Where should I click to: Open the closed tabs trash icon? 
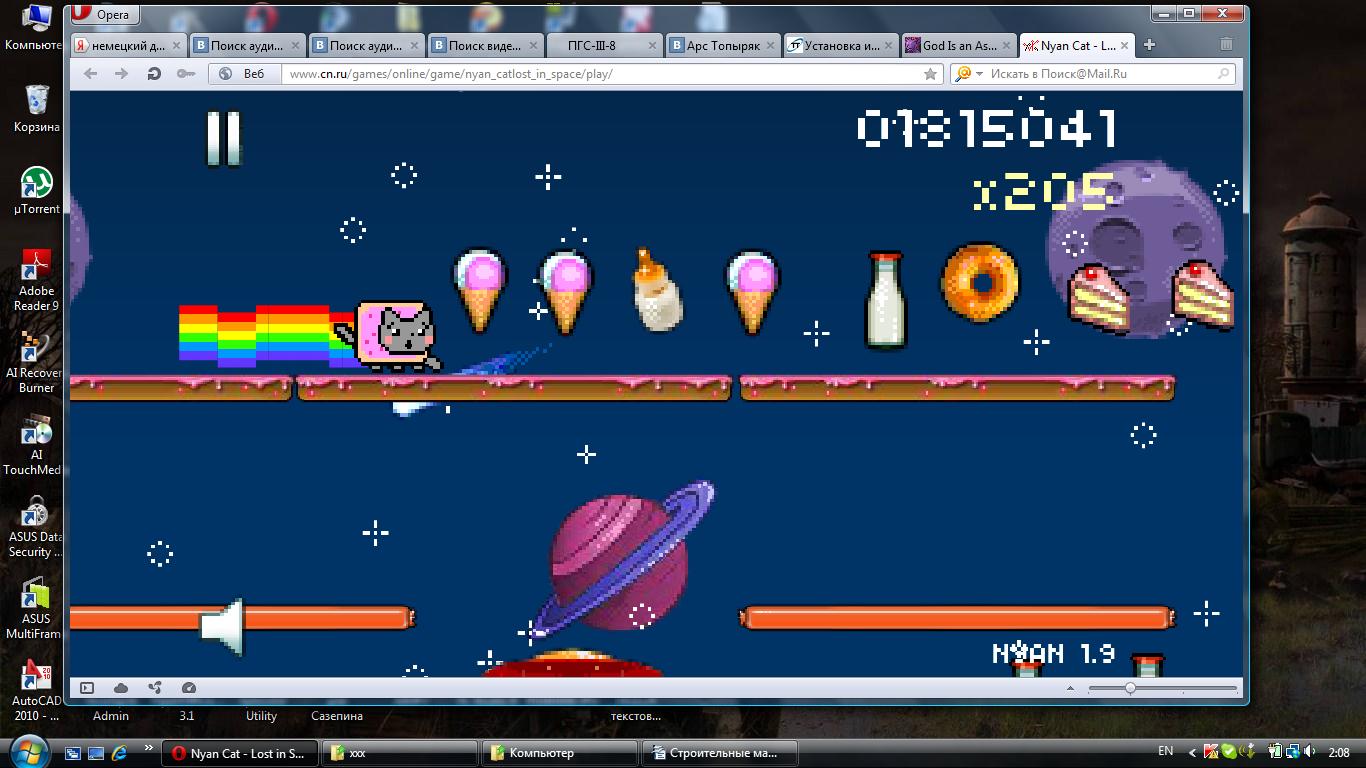1226,45
